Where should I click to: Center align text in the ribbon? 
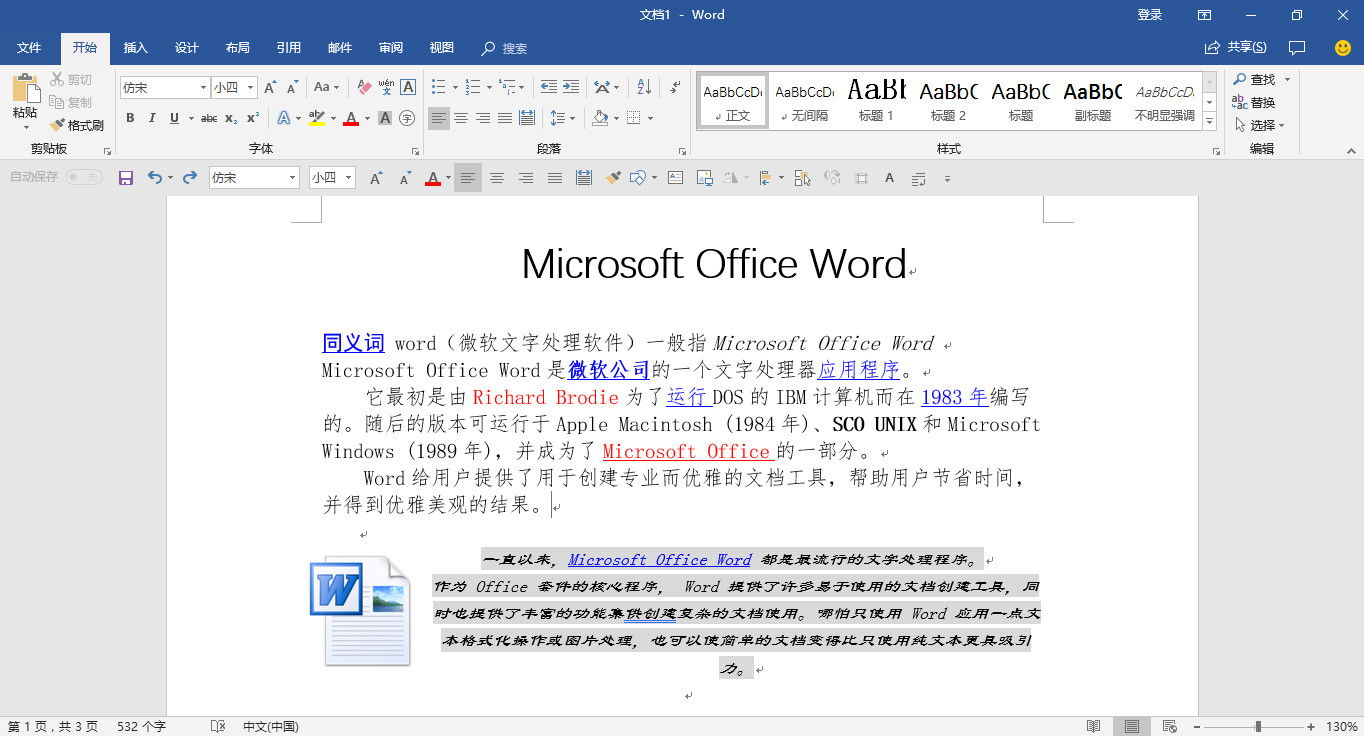tap(461, 118)
